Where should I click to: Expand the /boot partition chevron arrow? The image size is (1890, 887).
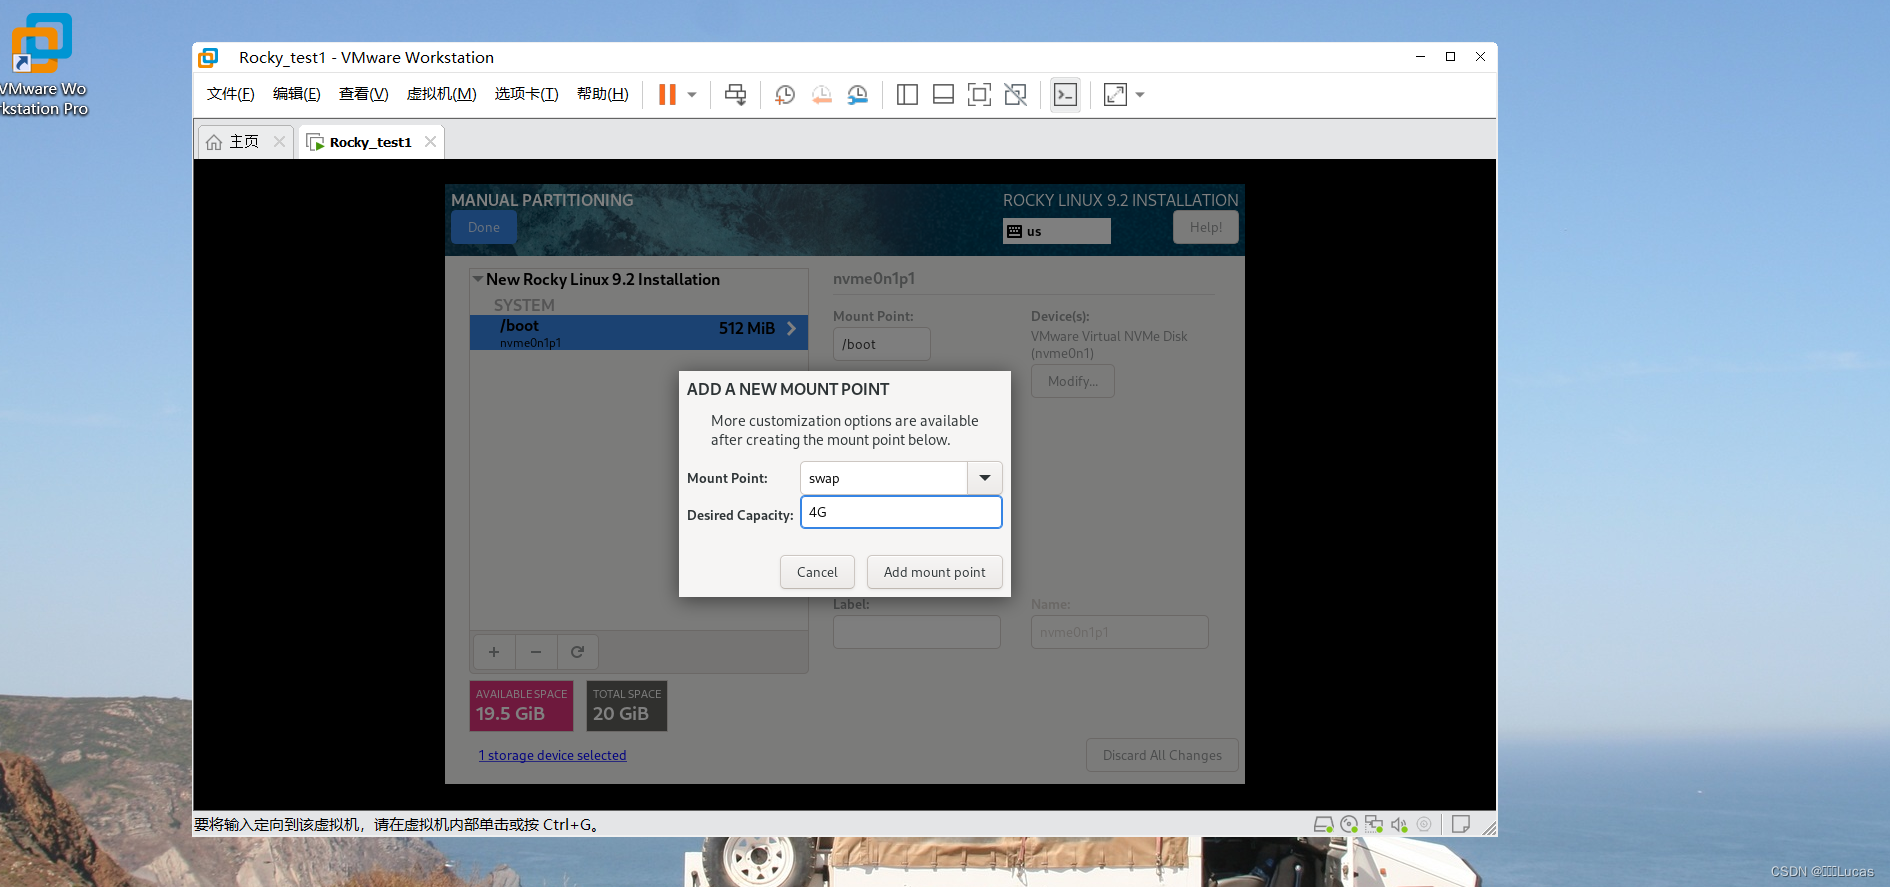(x=792, y=328)
